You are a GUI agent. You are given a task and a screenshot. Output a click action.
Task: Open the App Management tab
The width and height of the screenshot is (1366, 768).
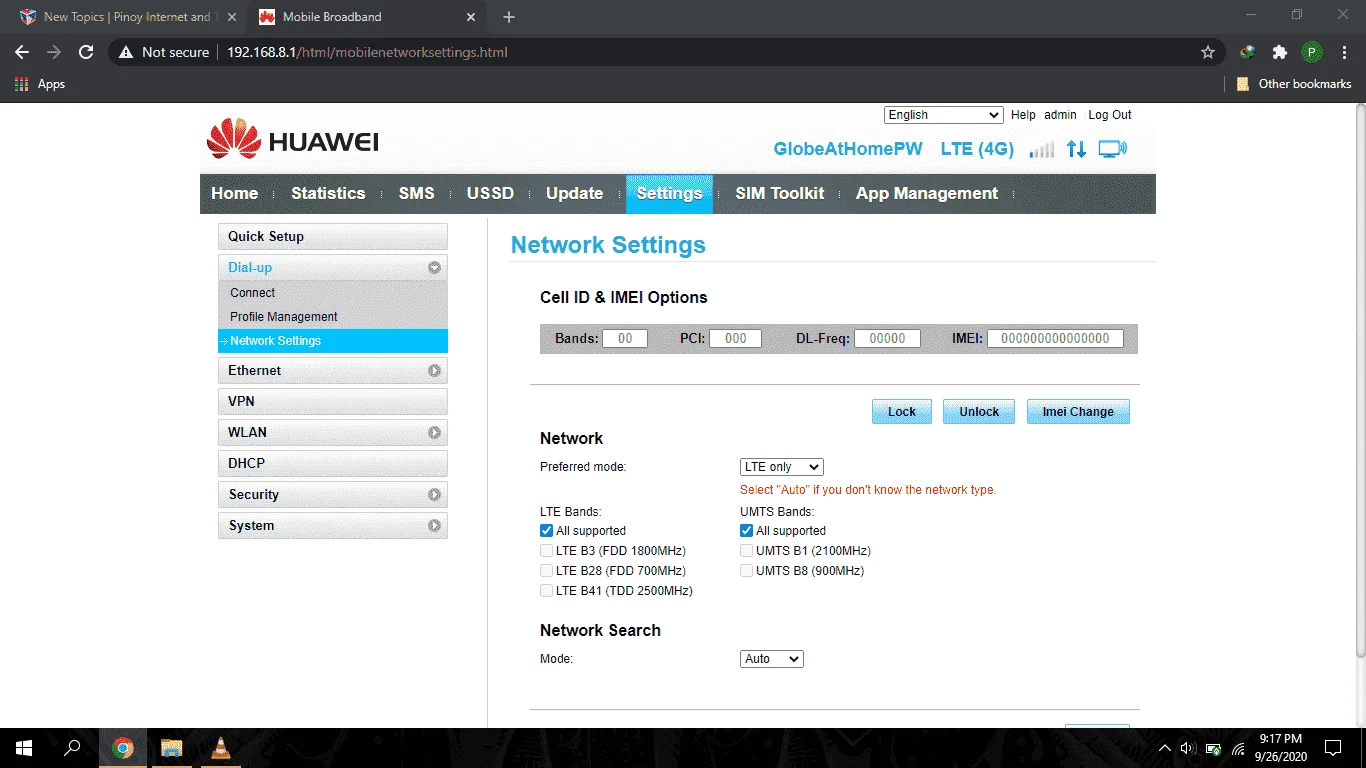point(927,194)
